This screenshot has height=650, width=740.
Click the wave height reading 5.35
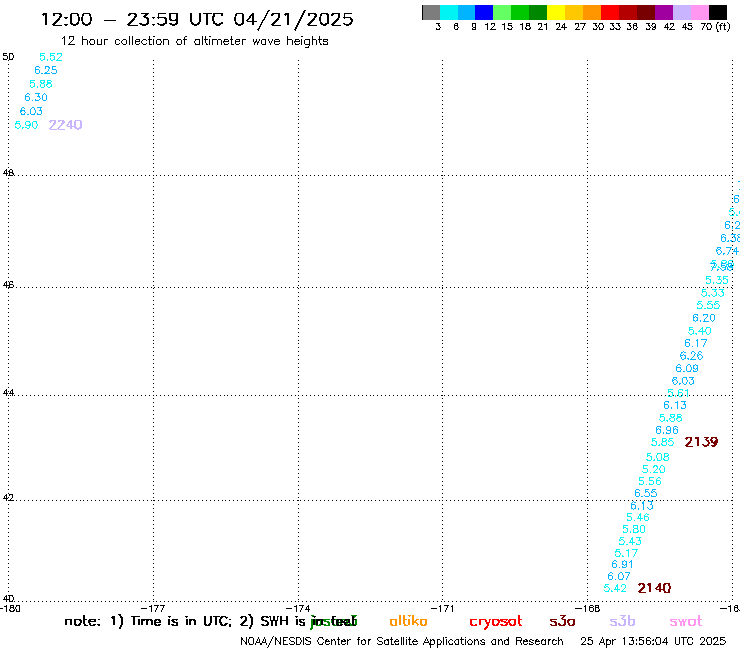click(x=717, y=280)
